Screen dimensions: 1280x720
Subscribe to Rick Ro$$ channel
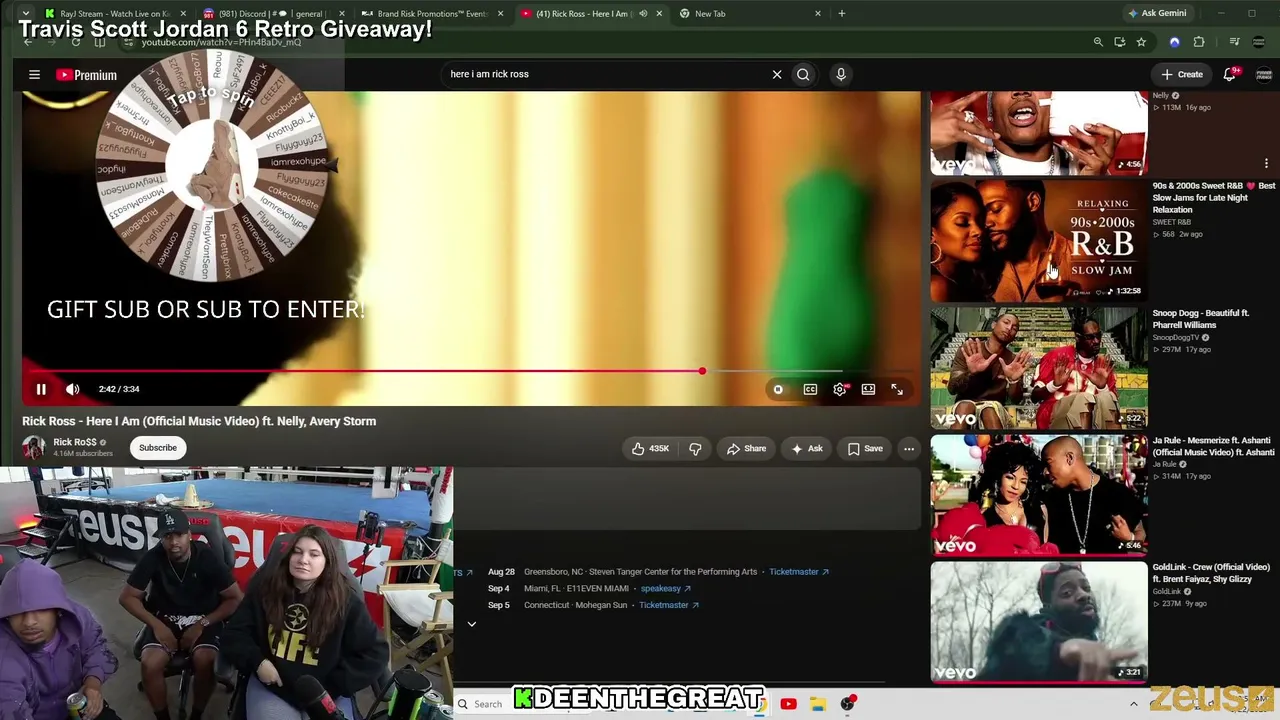pos(158,448)
